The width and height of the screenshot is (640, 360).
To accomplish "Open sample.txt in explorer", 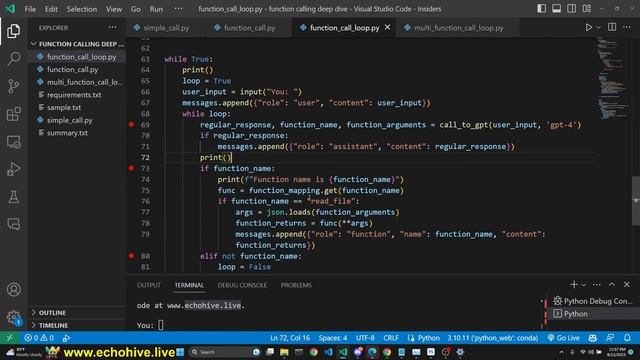I will pos(77,107).
